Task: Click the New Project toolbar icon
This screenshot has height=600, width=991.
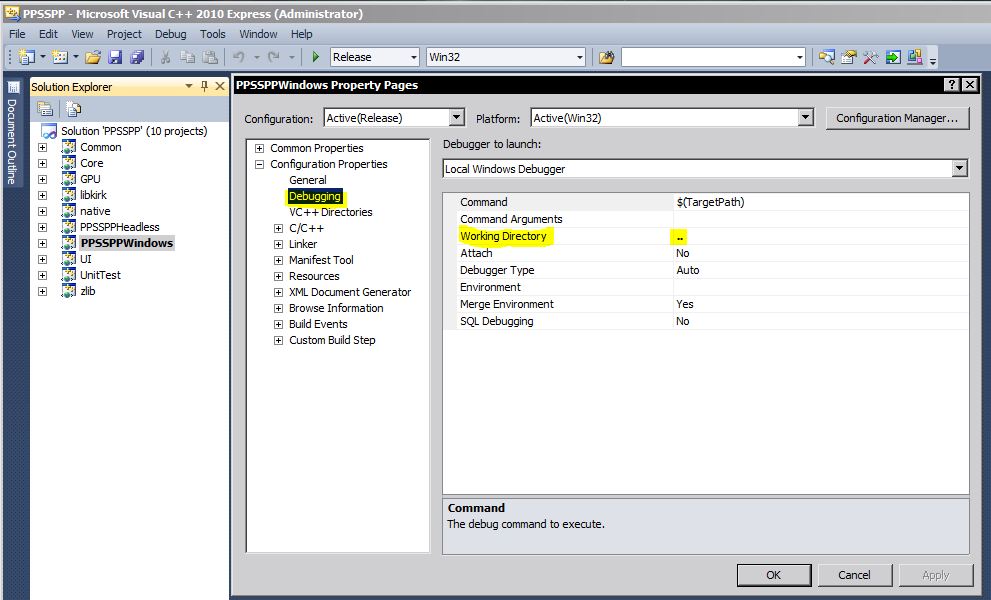Action: pyautogui.click(x=26, y=58)
